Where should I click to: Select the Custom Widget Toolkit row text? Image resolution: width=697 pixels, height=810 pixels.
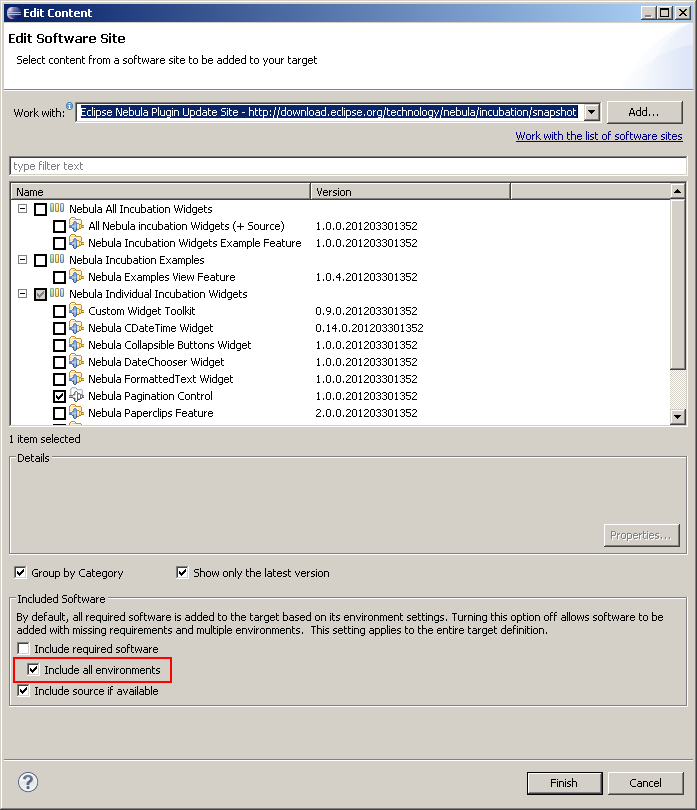click(x=142, y=311)
